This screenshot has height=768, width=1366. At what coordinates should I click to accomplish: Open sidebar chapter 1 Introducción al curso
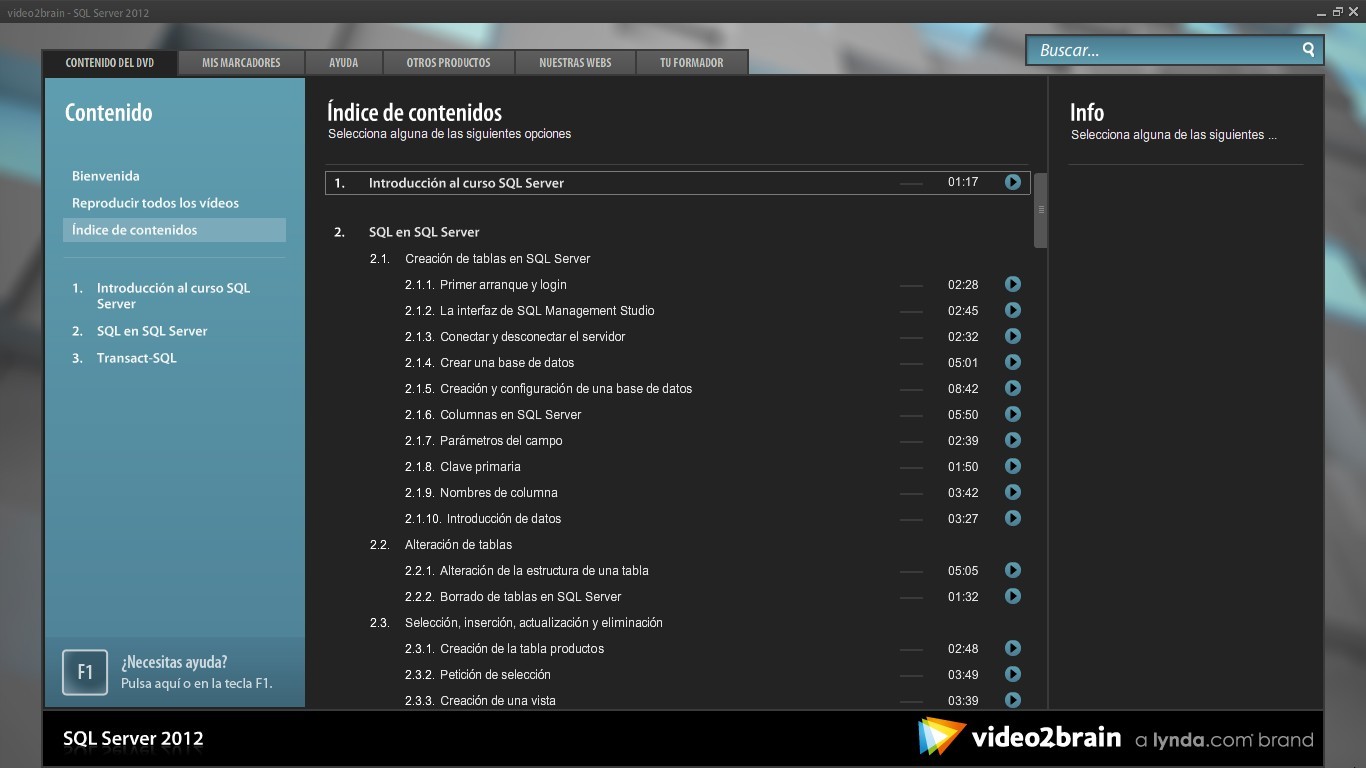174,296
